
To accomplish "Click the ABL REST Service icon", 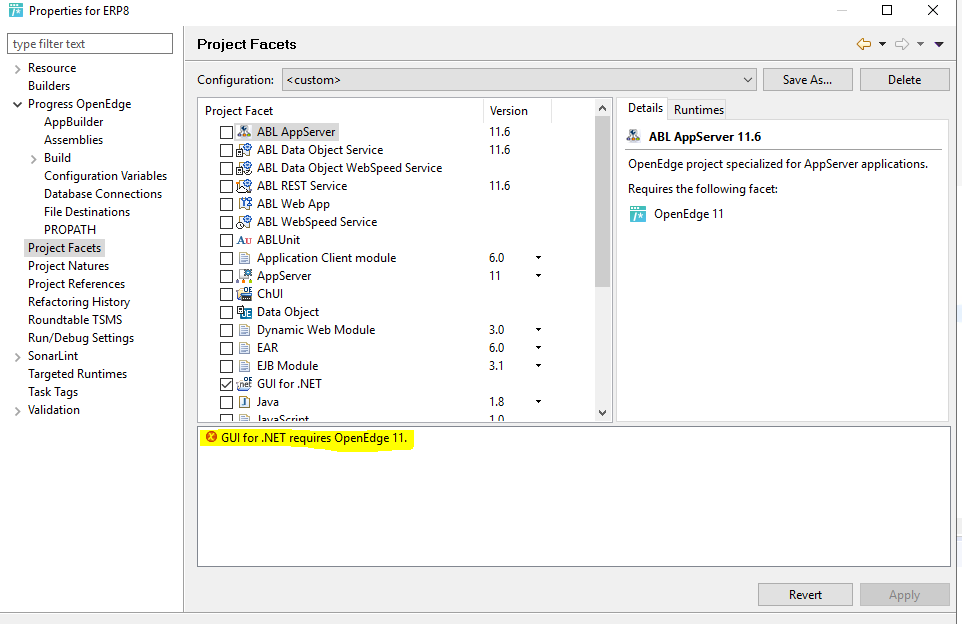I will point(244,185).
